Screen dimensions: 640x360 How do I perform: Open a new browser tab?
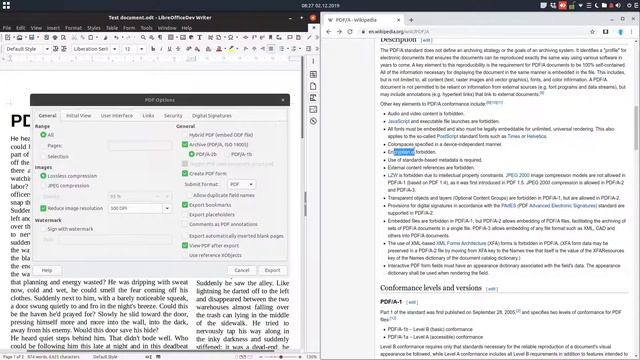[411, 20]
